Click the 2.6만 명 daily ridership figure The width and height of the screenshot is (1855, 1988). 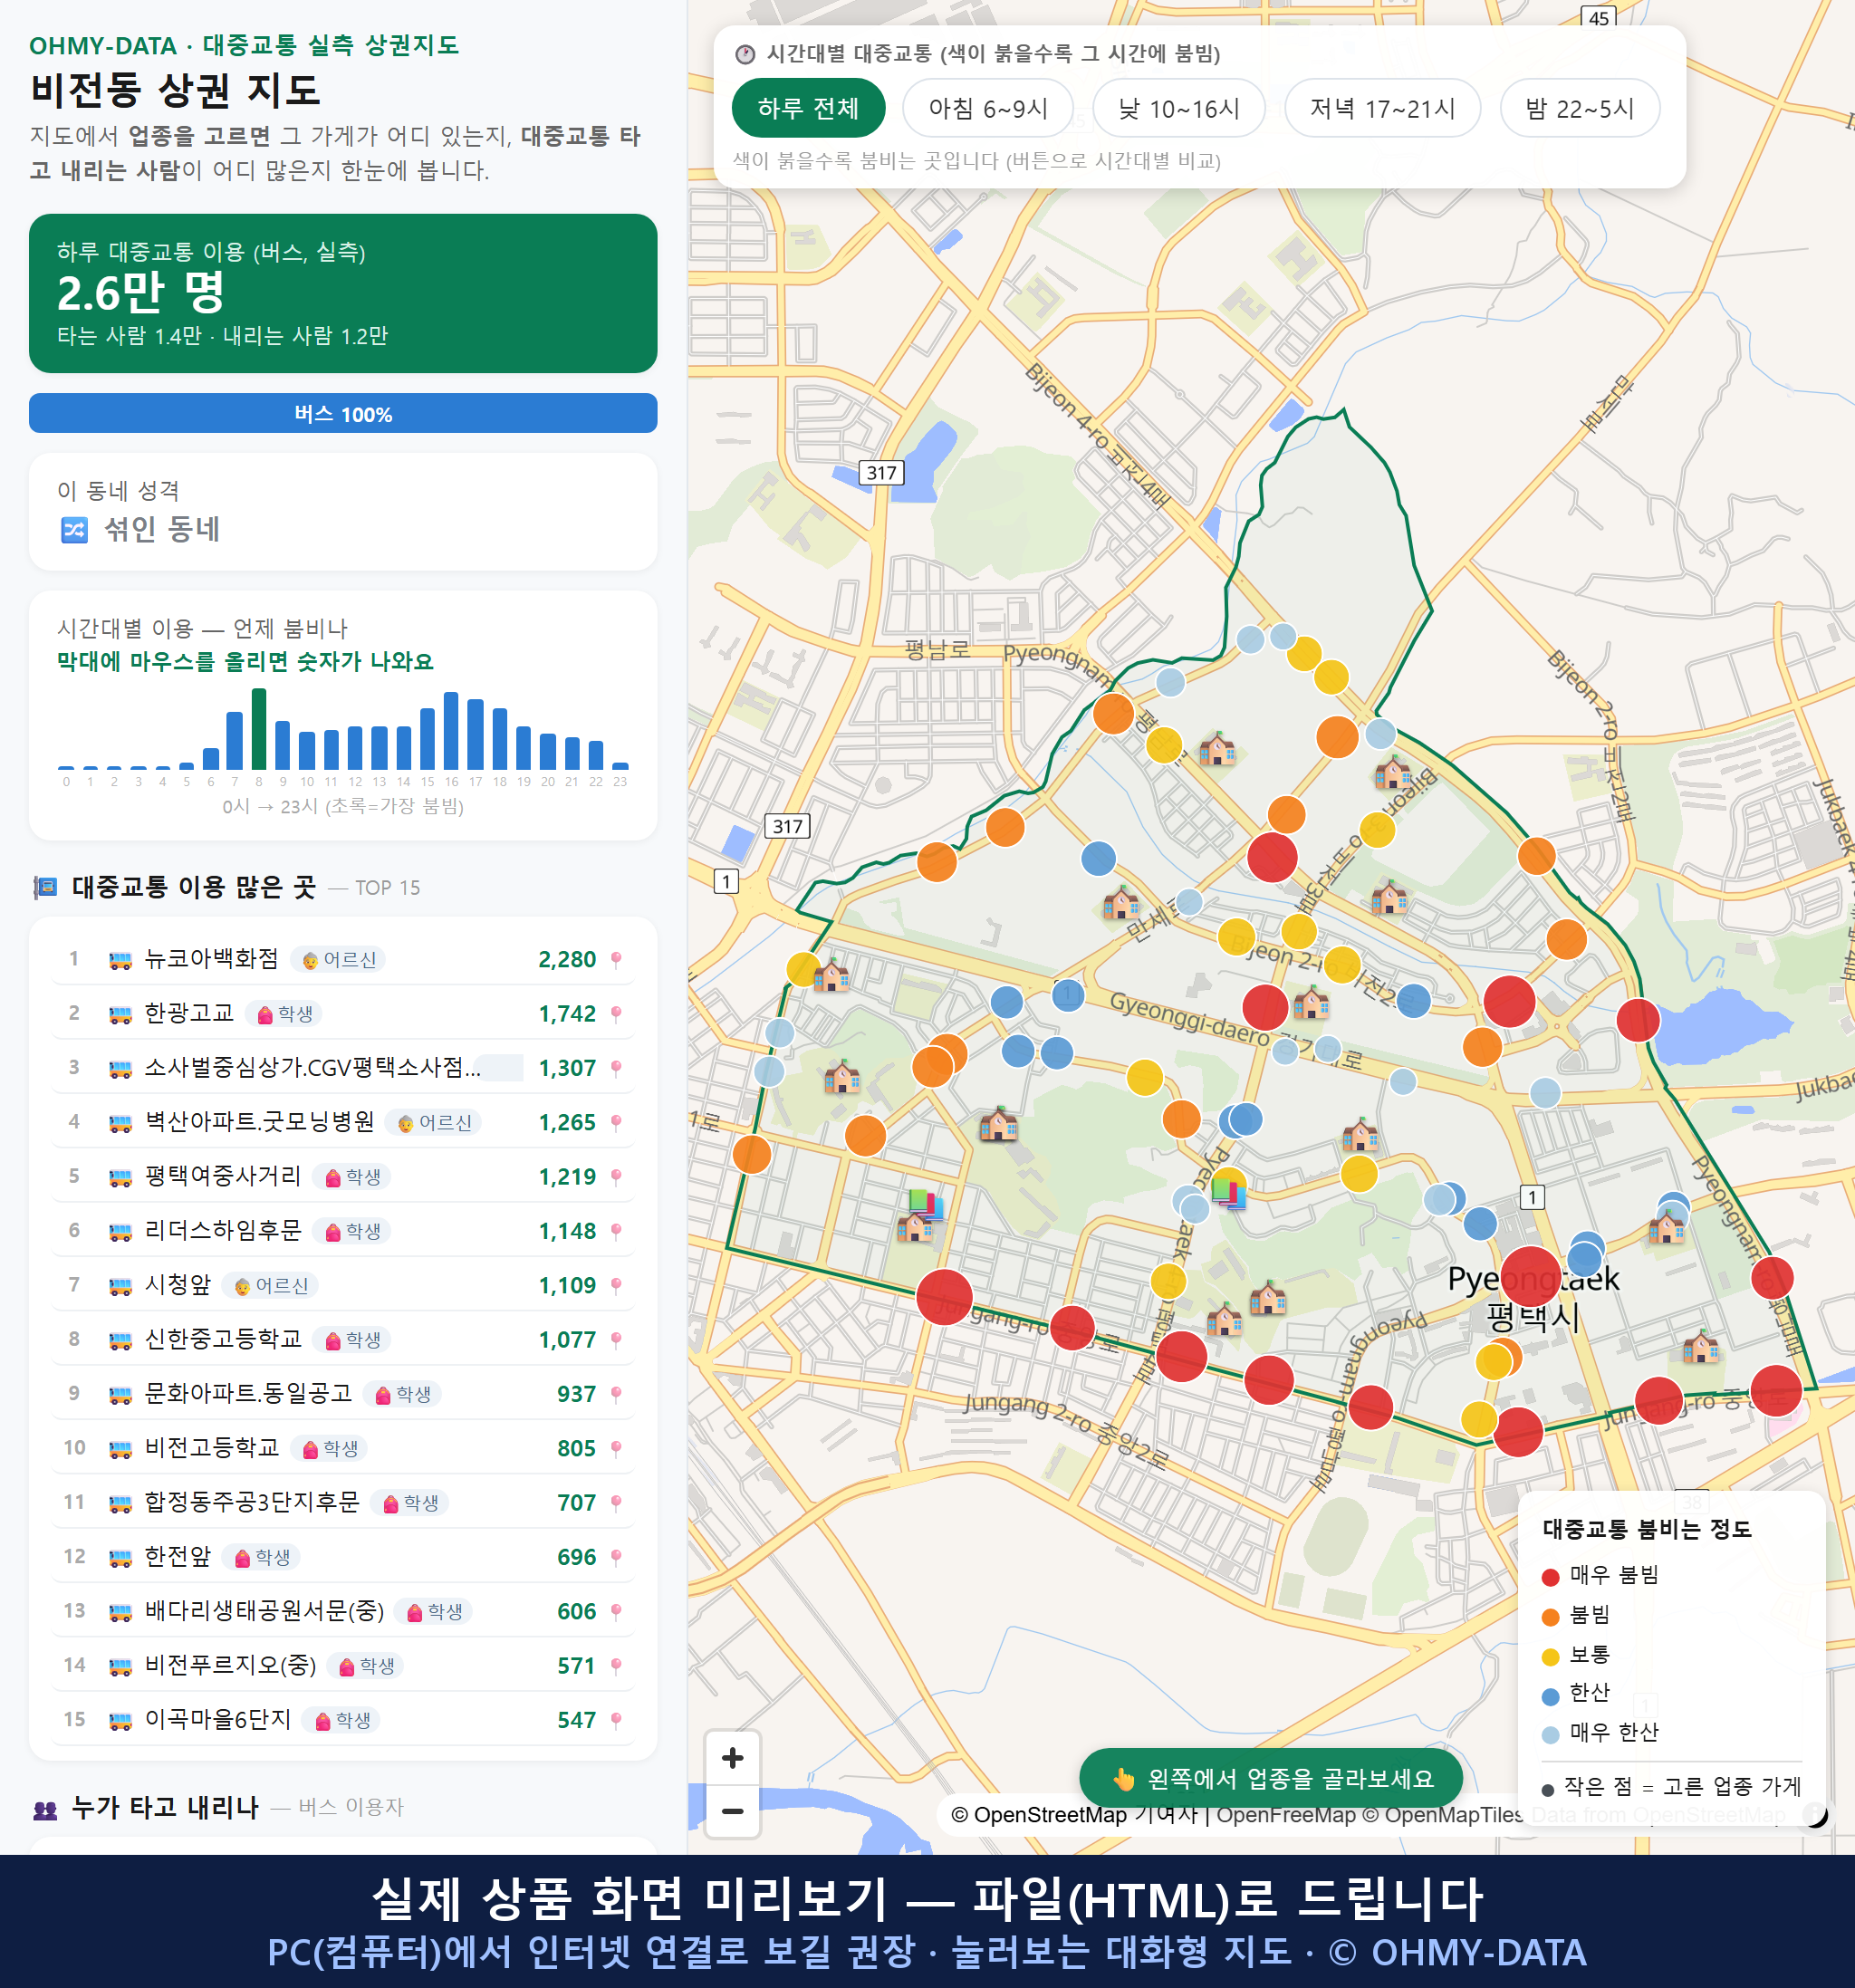pyautogui.click(x=141, y=293)
